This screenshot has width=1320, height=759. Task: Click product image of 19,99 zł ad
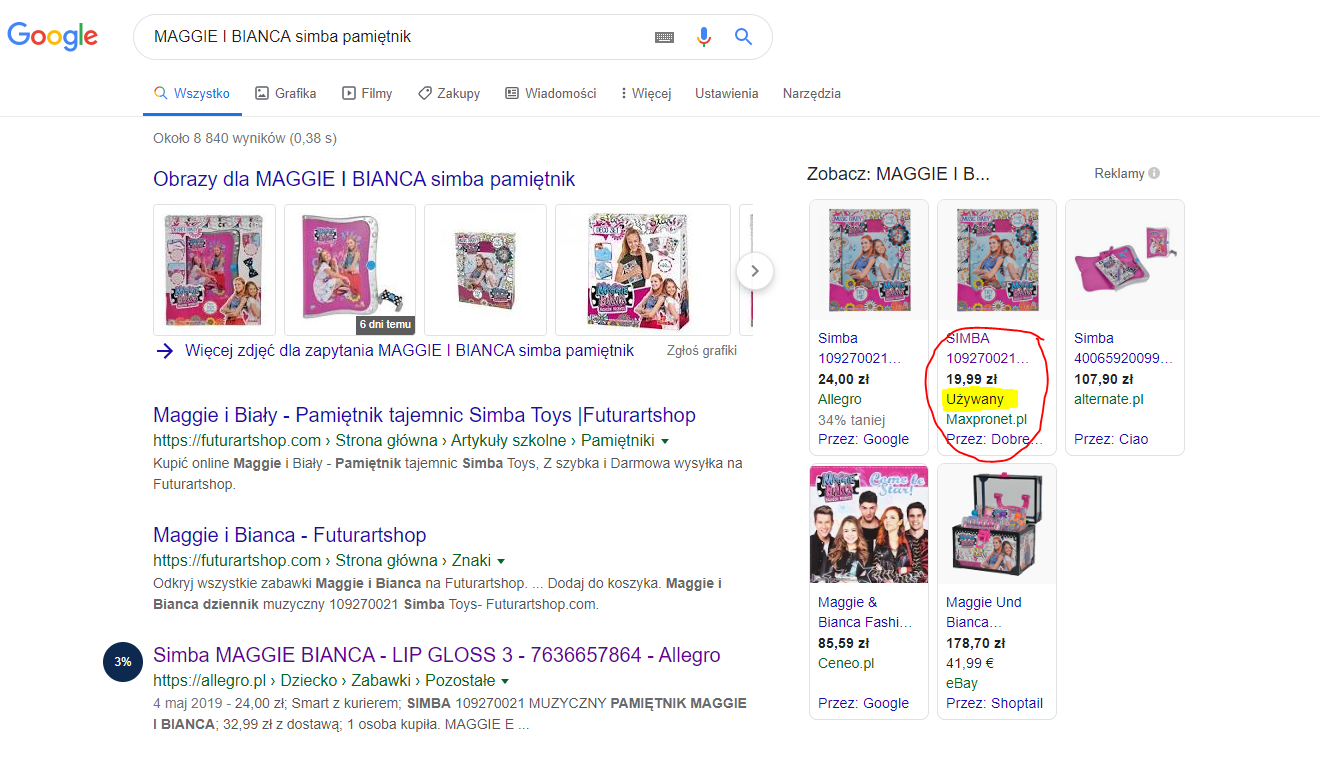[x=997, y=260]
